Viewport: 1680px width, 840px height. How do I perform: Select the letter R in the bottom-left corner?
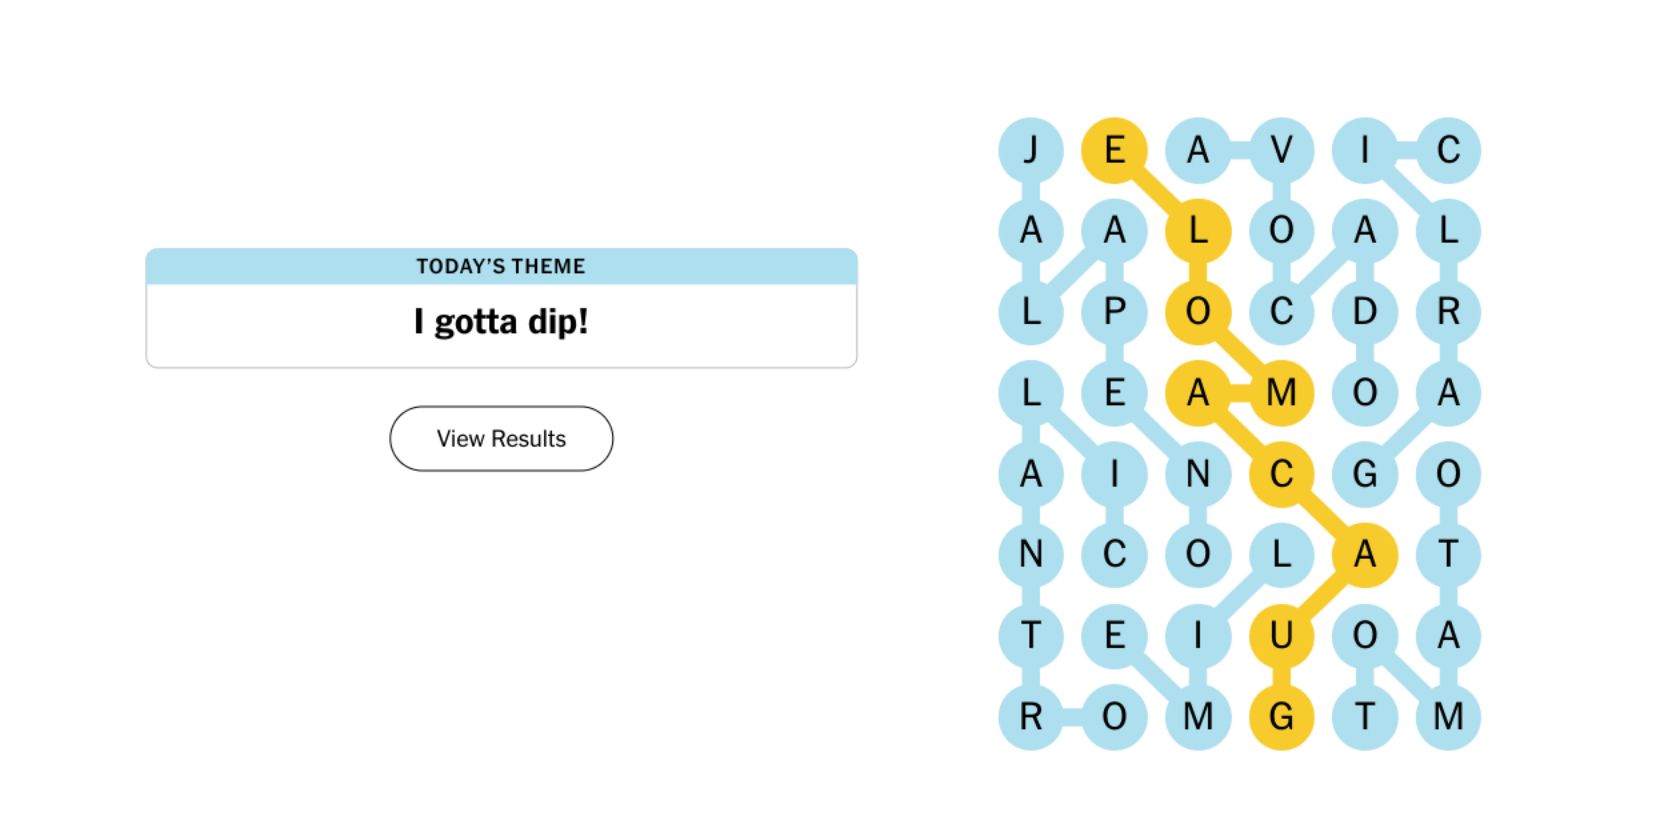tap(1030, 716)
